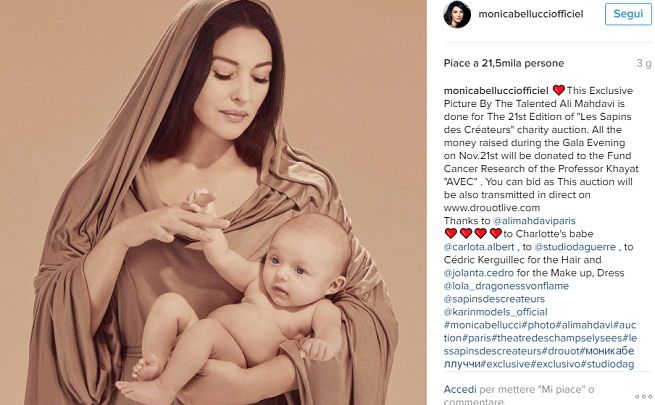Open @carlota.albert profile mention
This screenshot has height=405, width=655.
(x=479, y=247)
